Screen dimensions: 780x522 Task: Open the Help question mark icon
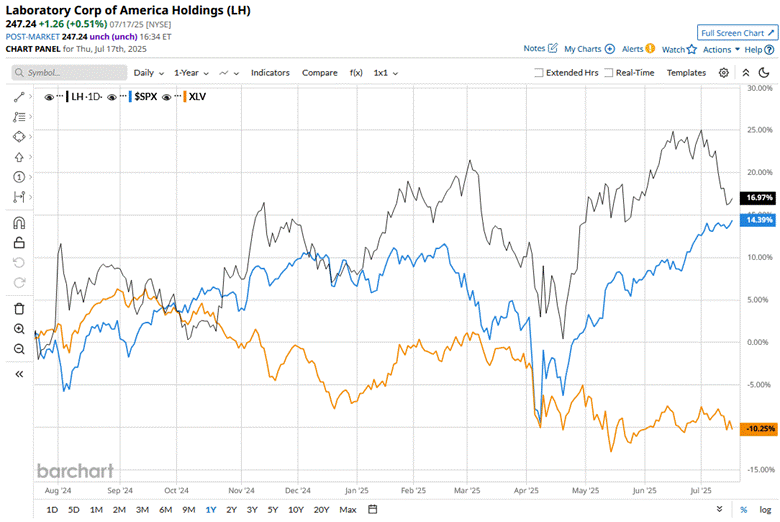769,50
